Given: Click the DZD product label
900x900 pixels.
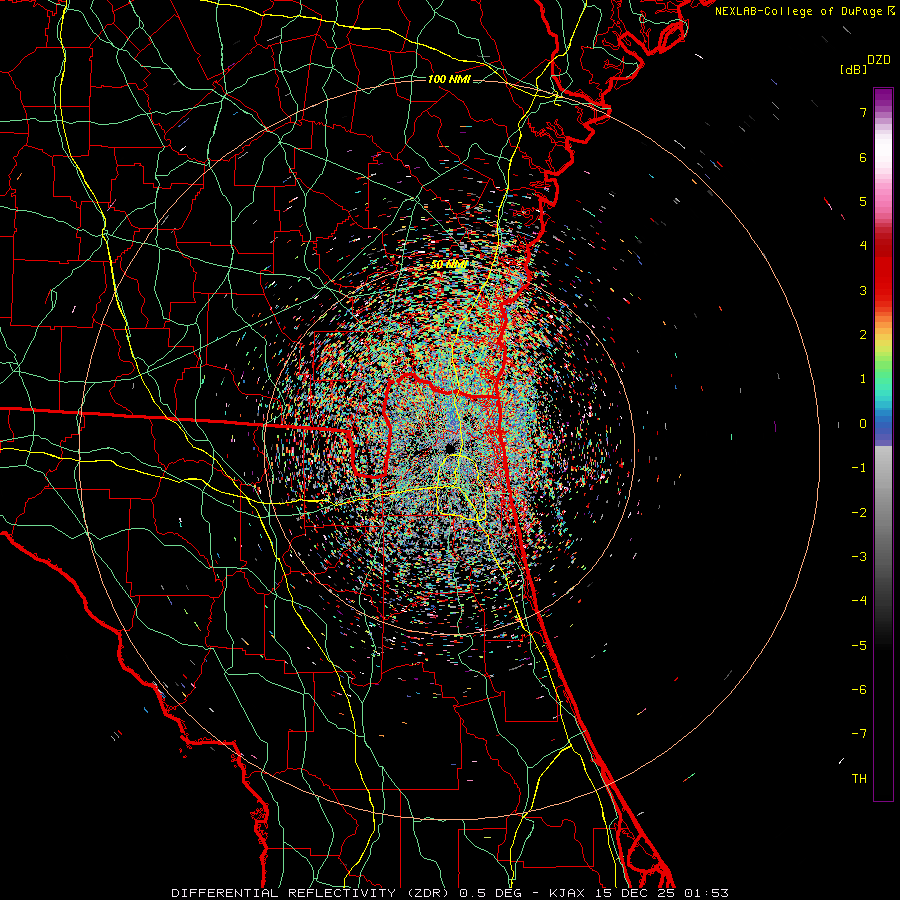Looking at the screenshot, I should click(x=879, y=60).
